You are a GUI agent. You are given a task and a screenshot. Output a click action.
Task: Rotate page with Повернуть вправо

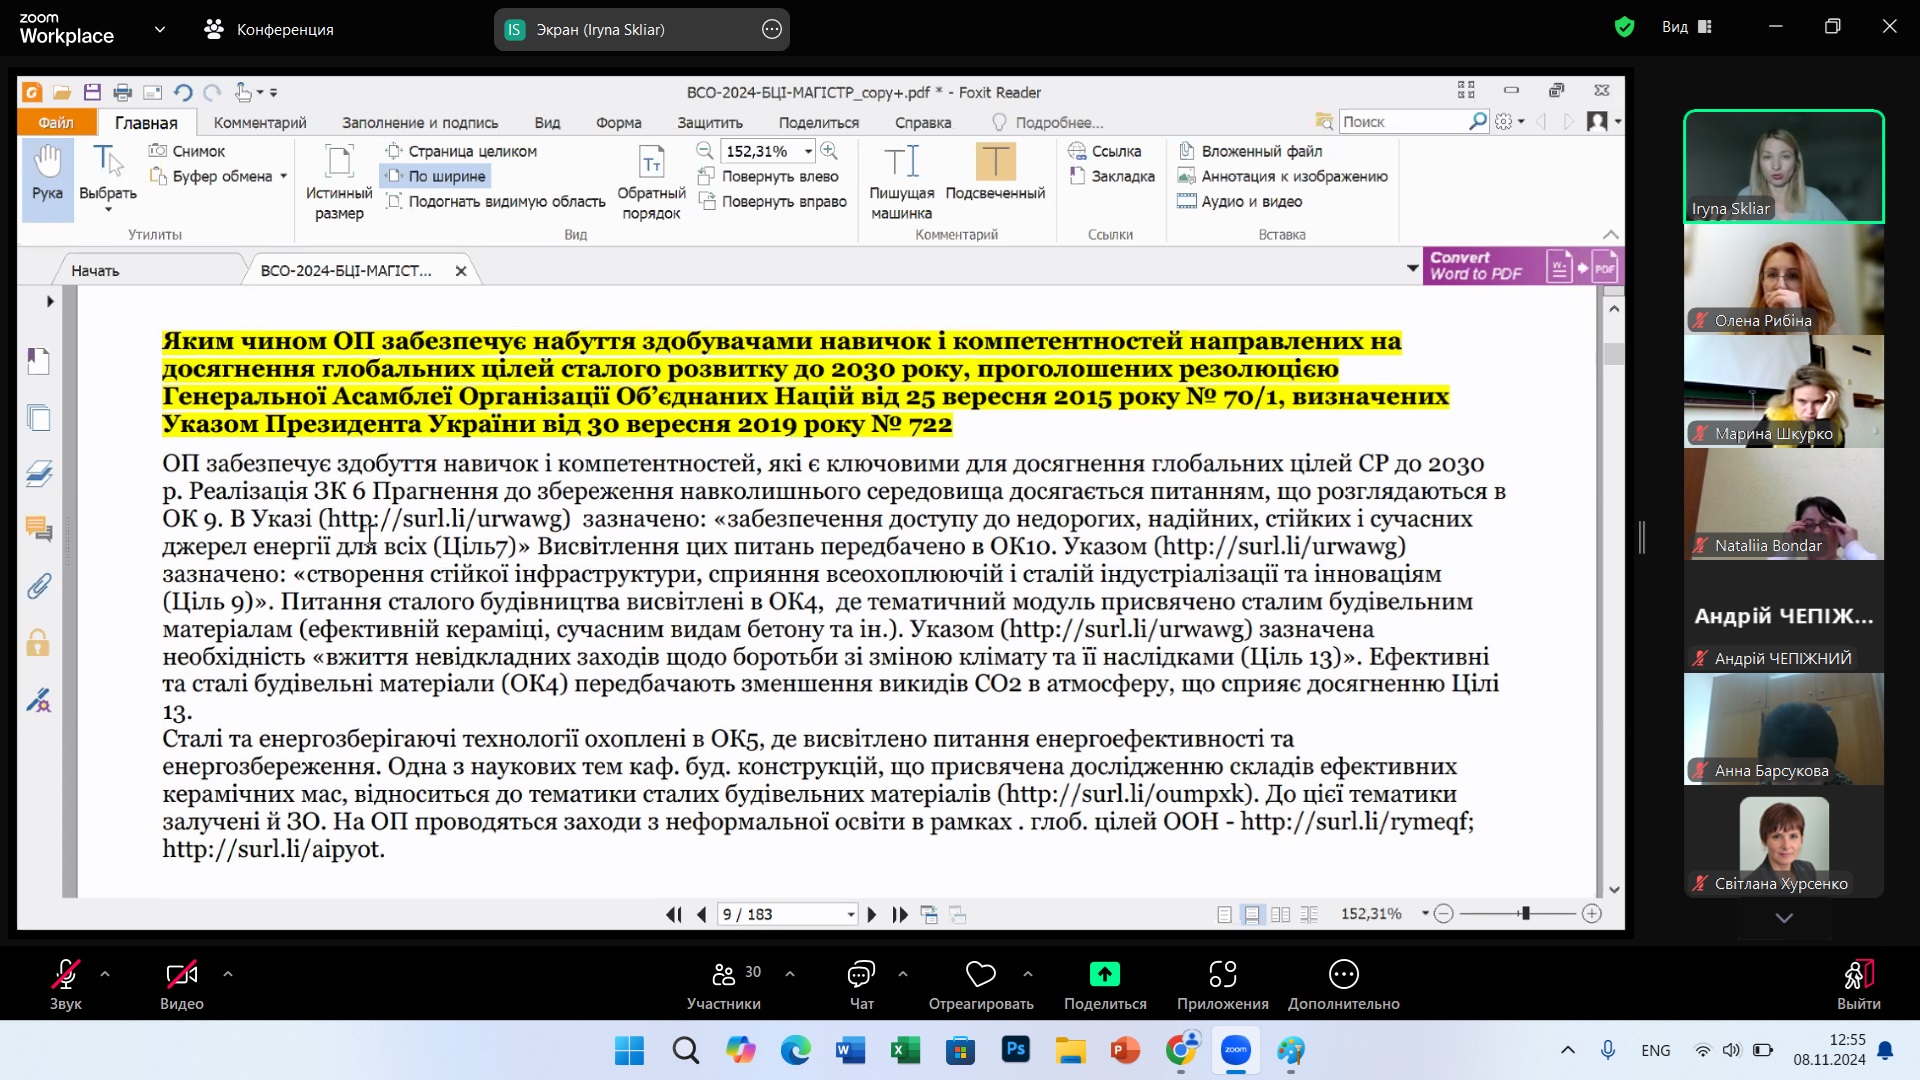coord(773,201)
